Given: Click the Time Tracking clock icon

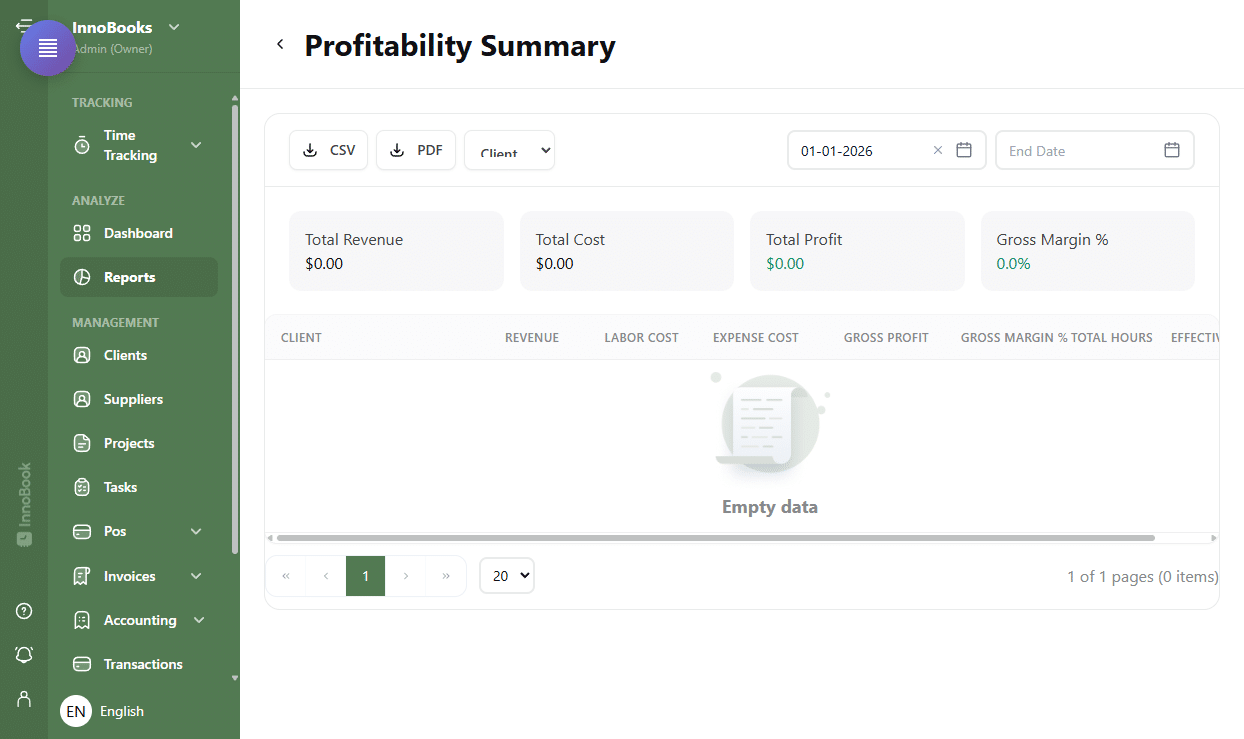Looking at the screenshot, I should point(82,145).
